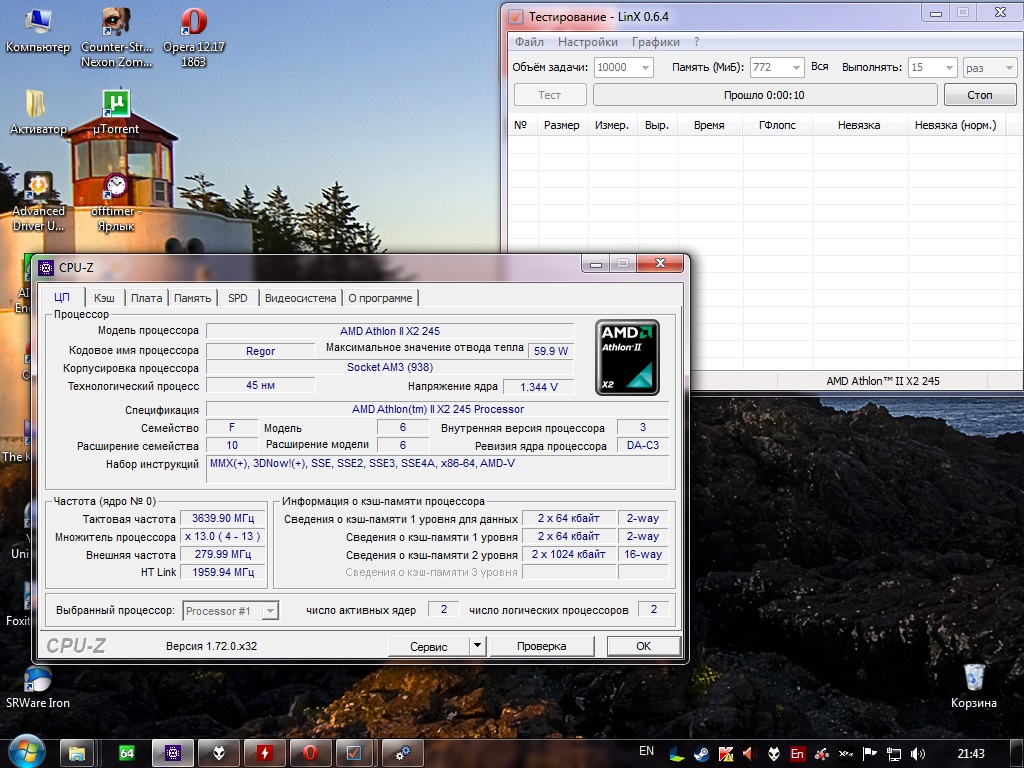Open the ? help menu in LinX
This screenshot has height=768, width=1024.
(x=696, y=42)
